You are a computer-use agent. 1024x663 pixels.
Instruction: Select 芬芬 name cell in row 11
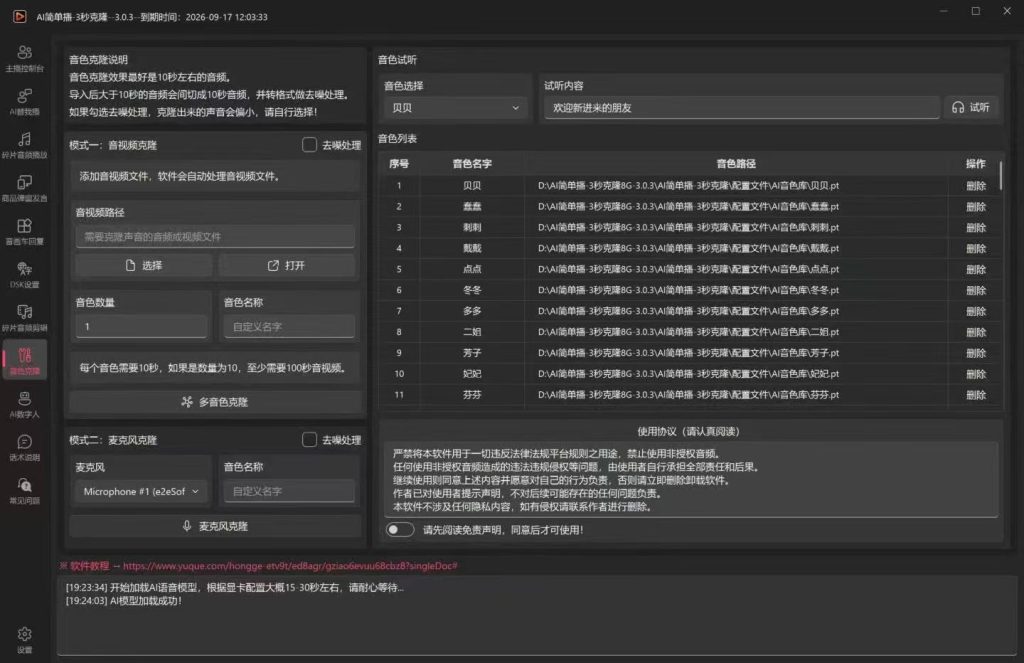pyautogui.click(x=472, y=395)
